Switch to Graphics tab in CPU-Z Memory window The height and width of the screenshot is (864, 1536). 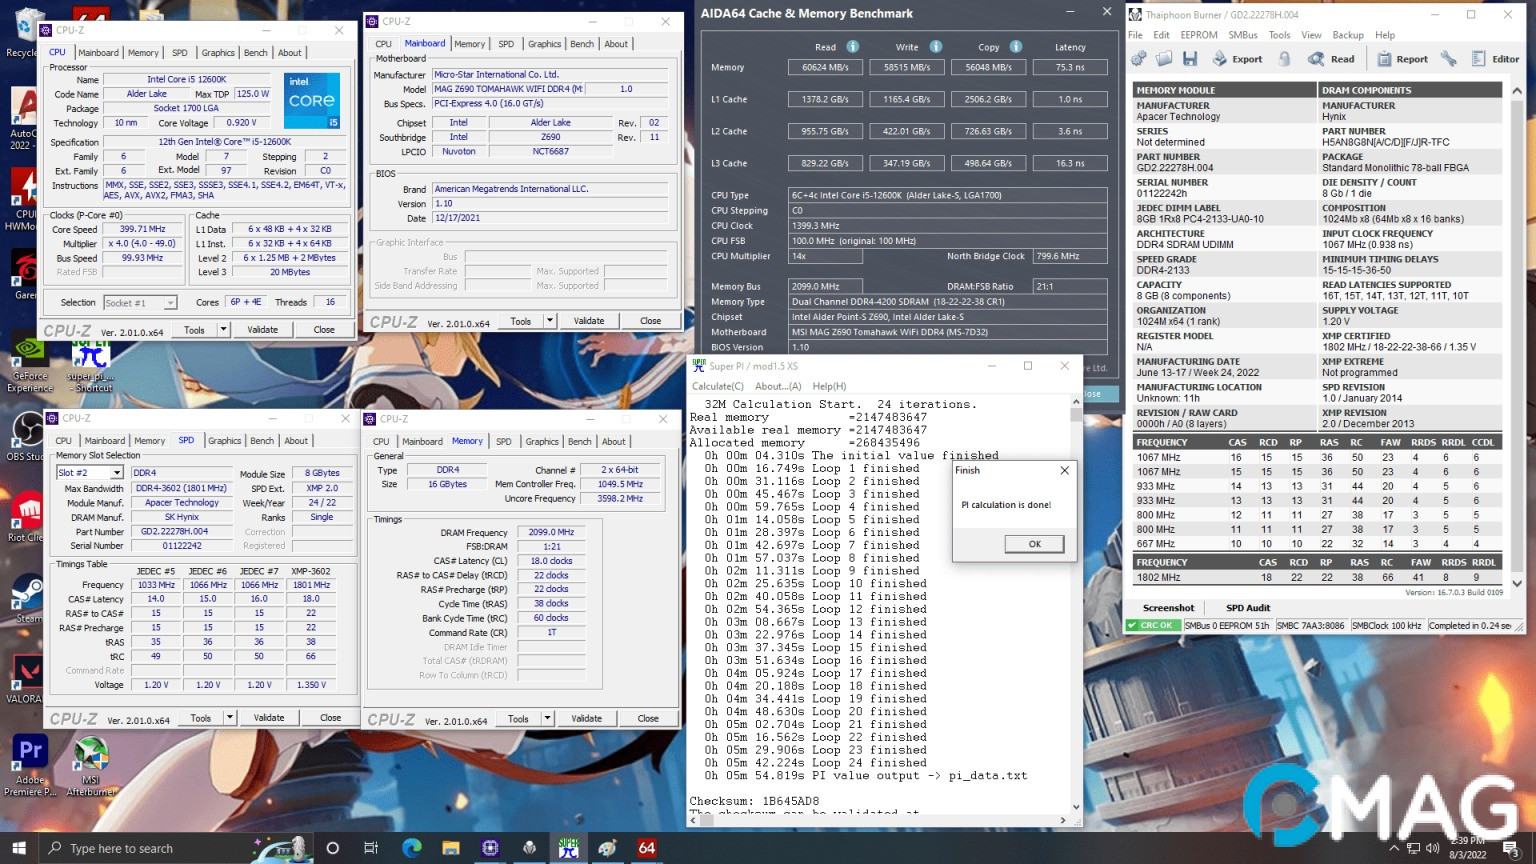coord(542,441)
